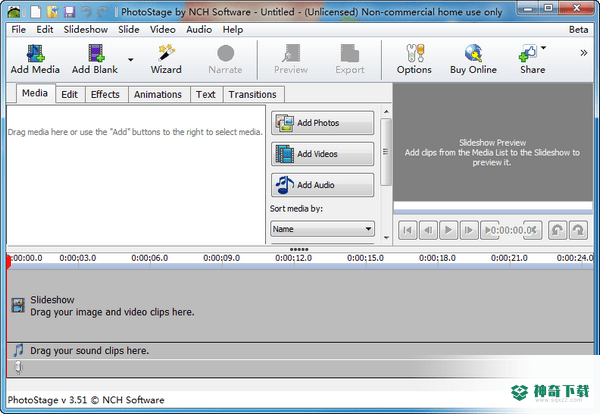Click the open project icon in title bar
This screenshot has height=414, width=600.
[x=52, y=12]
